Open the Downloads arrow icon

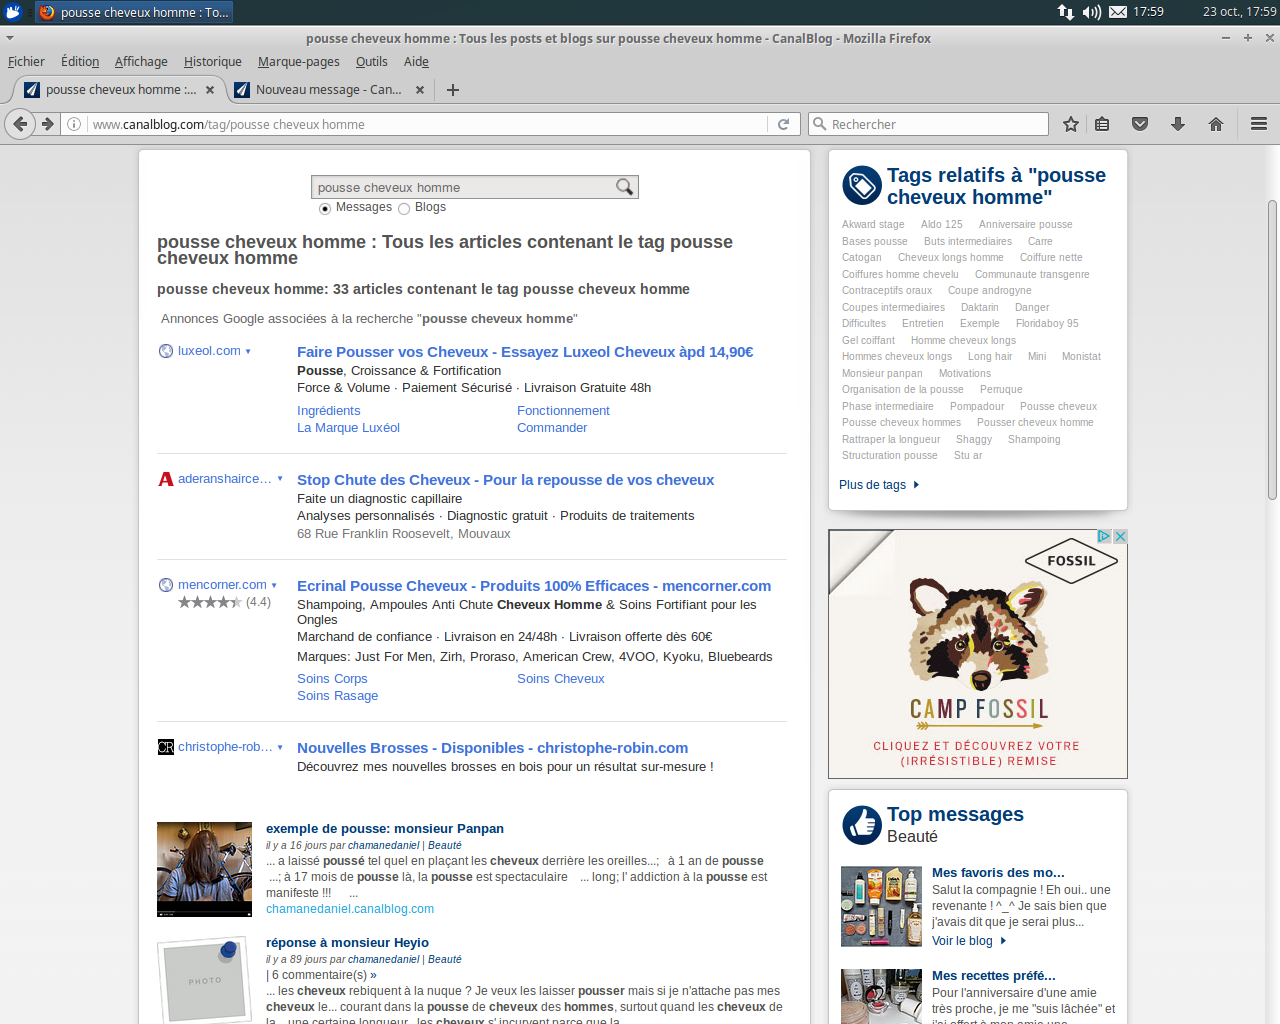(x=1178, y=124)
